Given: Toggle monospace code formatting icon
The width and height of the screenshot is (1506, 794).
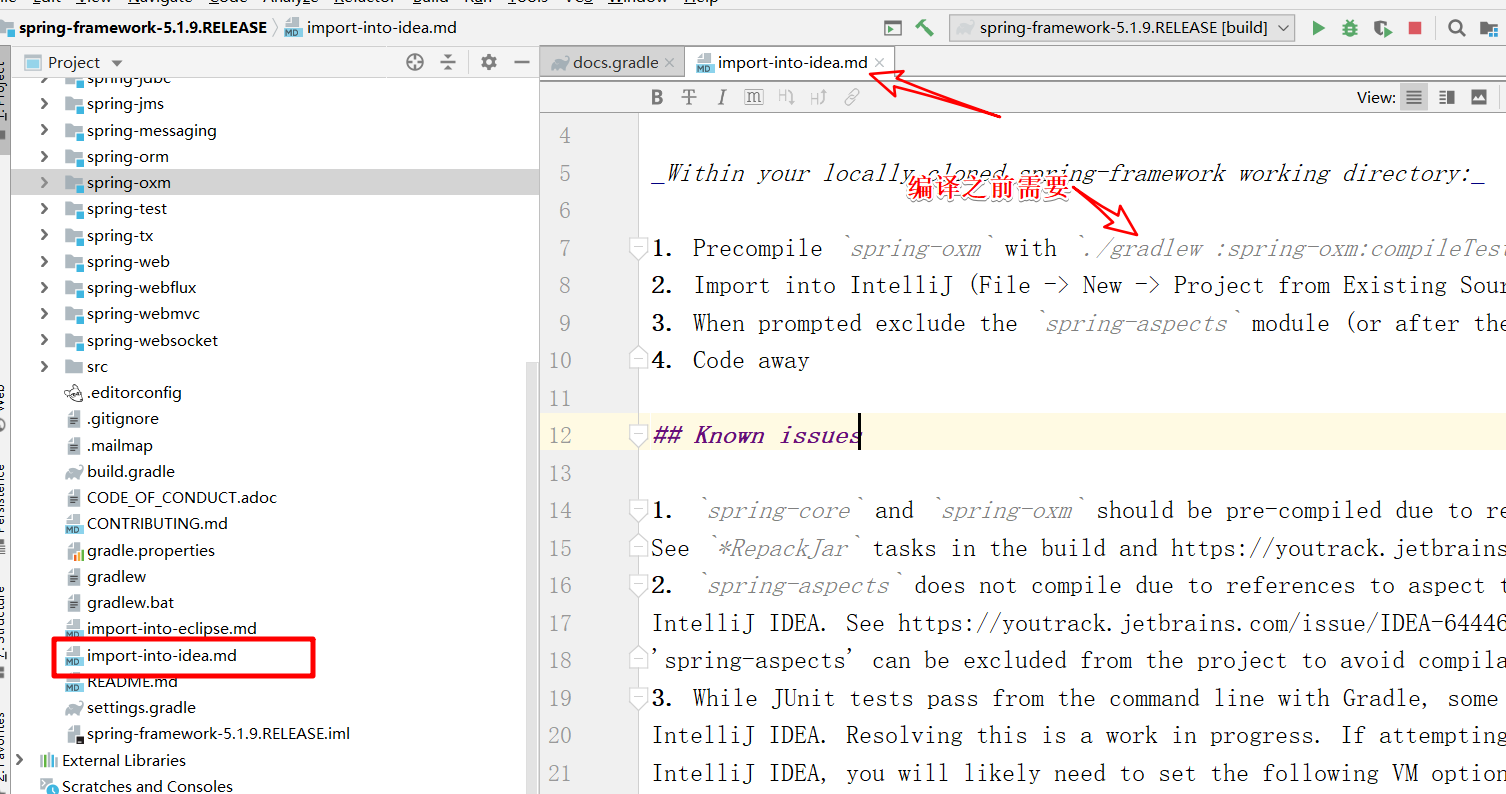Looking at the screenshot, I should click(x=754, y=97).
